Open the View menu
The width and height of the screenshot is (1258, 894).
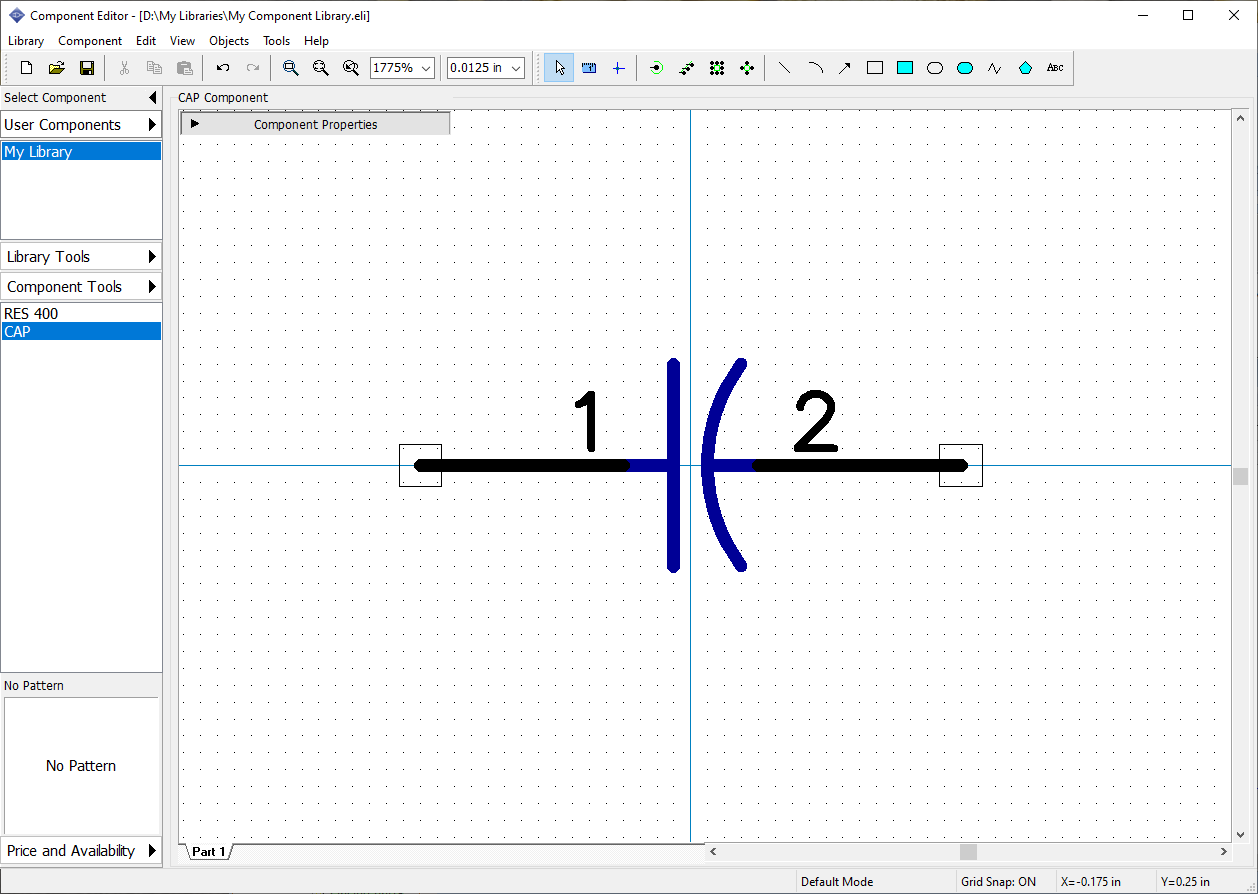[182, 41]
